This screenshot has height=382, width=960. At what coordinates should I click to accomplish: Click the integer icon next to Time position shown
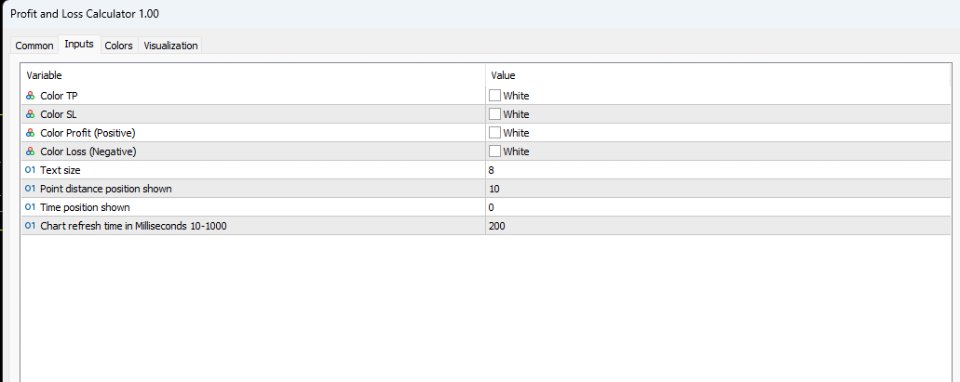(30, 207)
